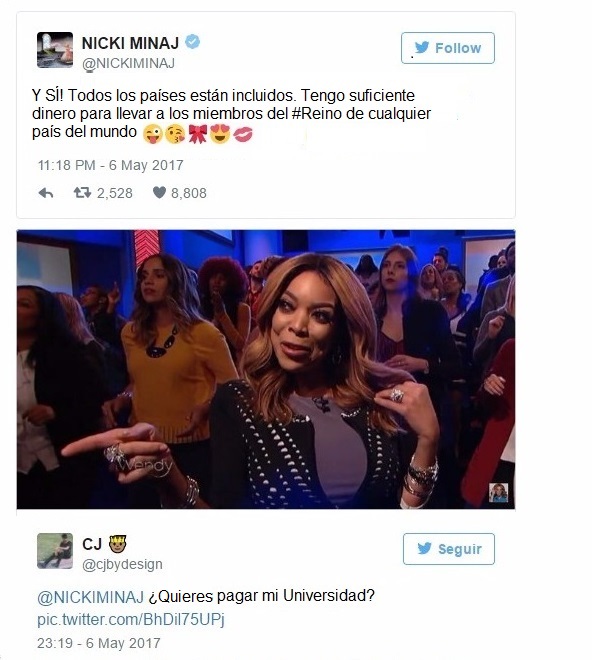Open Nicki Minaj's profile avatar
612x660 pixels.
pyautogui.click(x=55, y=50)
